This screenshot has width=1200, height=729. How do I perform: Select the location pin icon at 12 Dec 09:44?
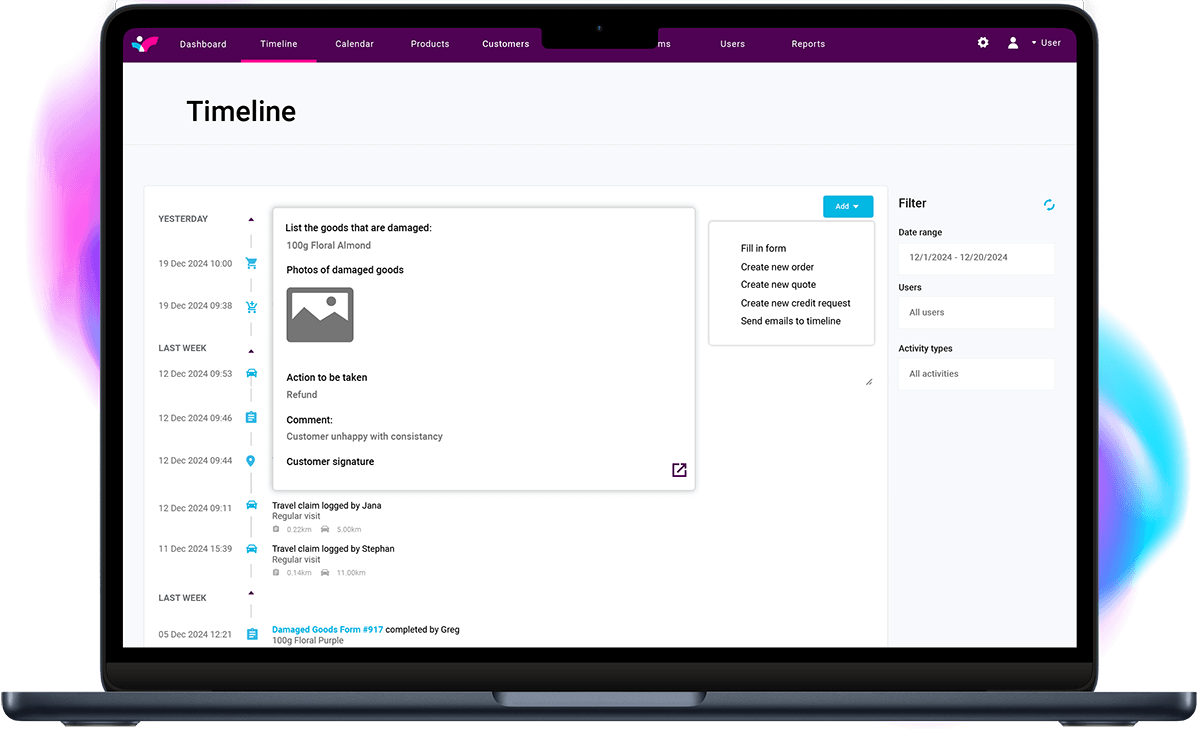pos(251,460)
